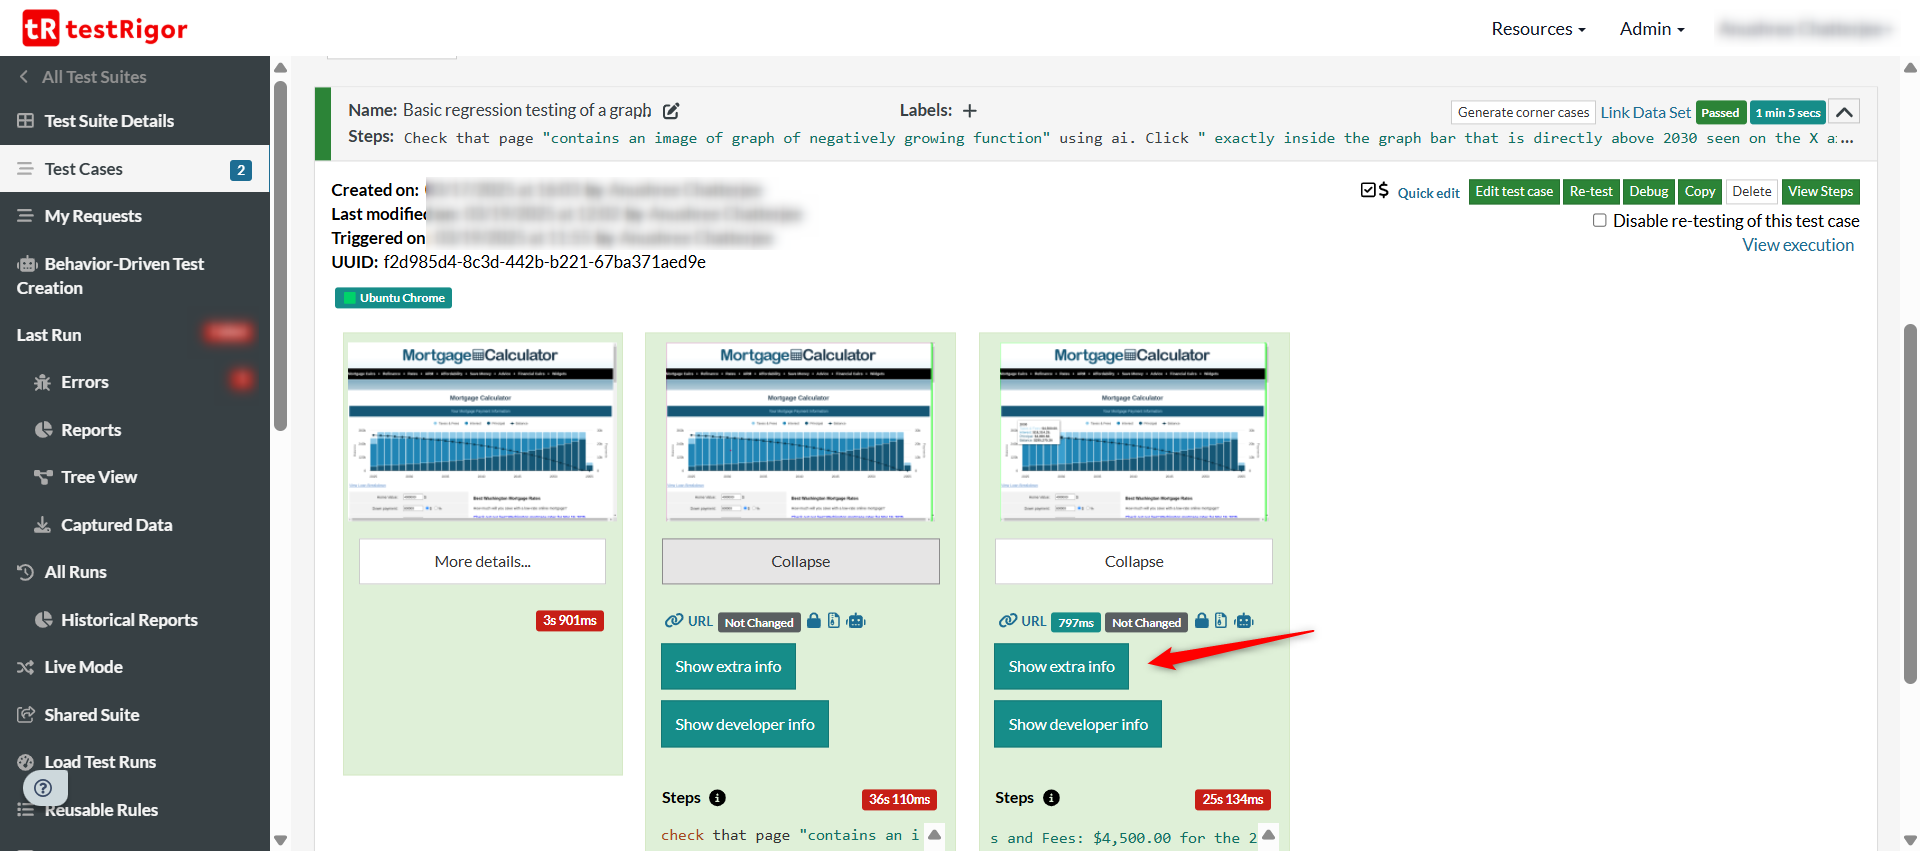The width and height of the screenshot is (1920, 851).
Task: Open the Admin dropdown menu
Action: 1652,29
